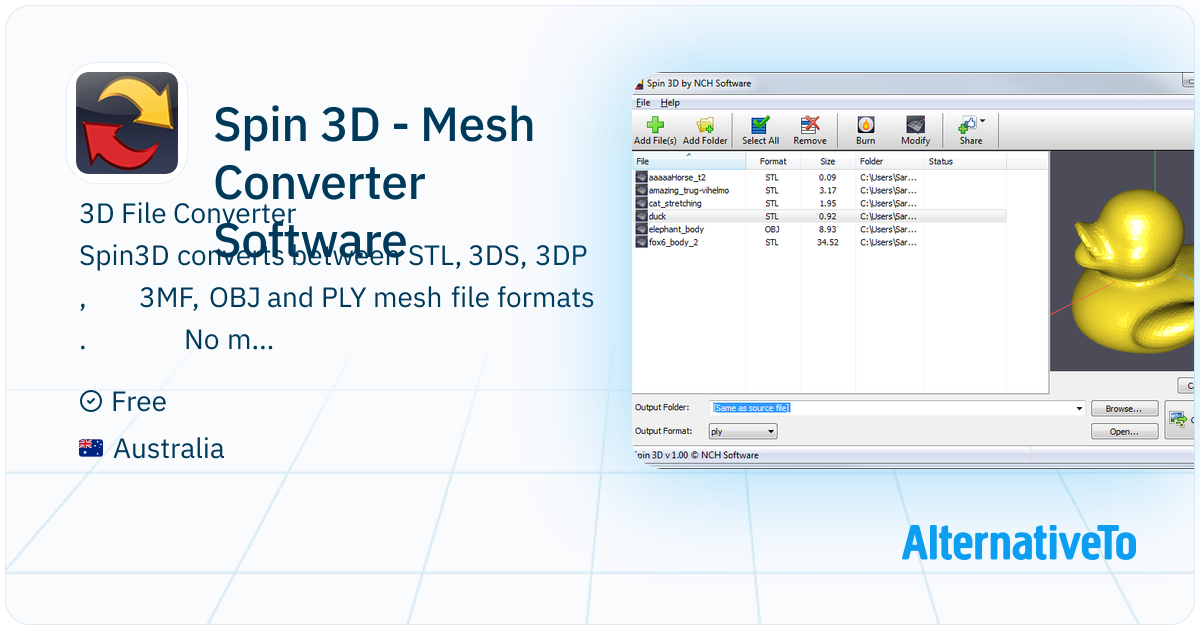Sort list by Format column header

pos(773,161)
